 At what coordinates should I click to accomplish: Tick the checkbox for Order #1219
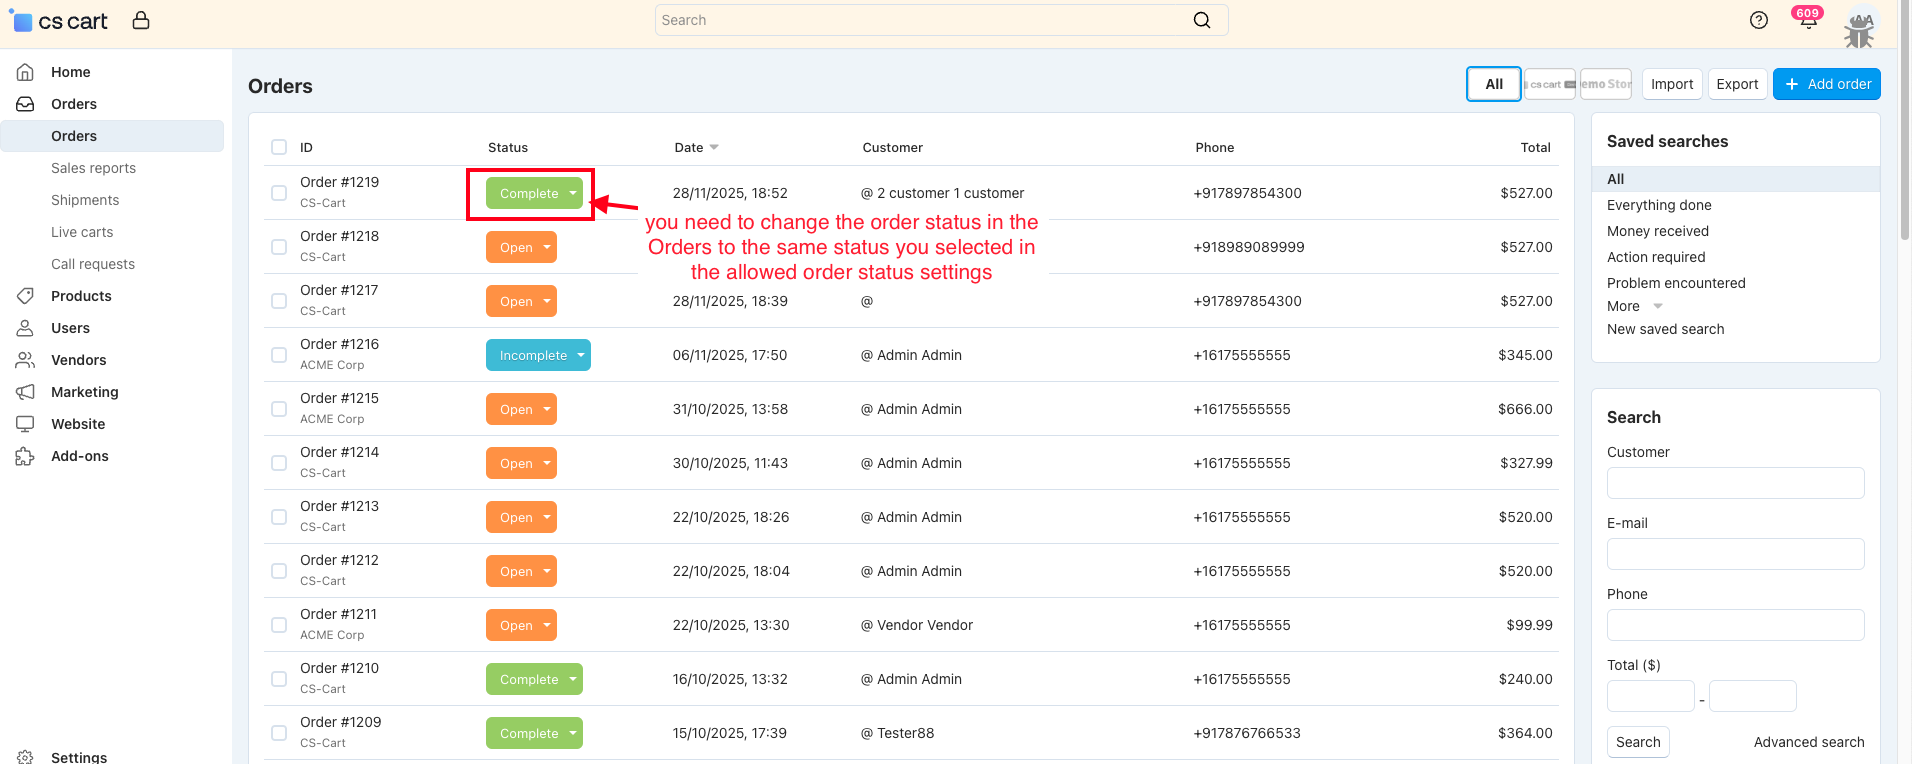pos(279,193)
